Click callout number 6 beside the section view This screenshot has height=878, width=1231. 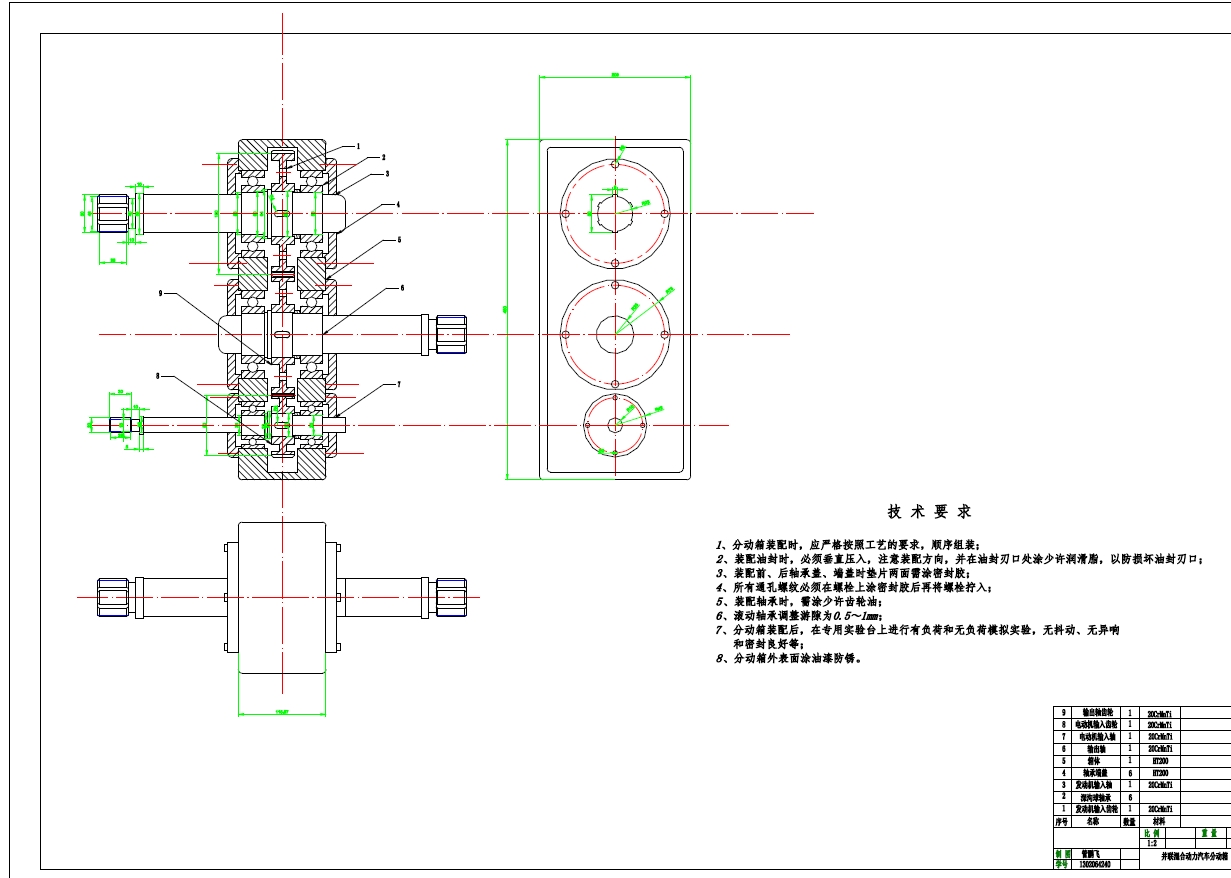point(402,288)
